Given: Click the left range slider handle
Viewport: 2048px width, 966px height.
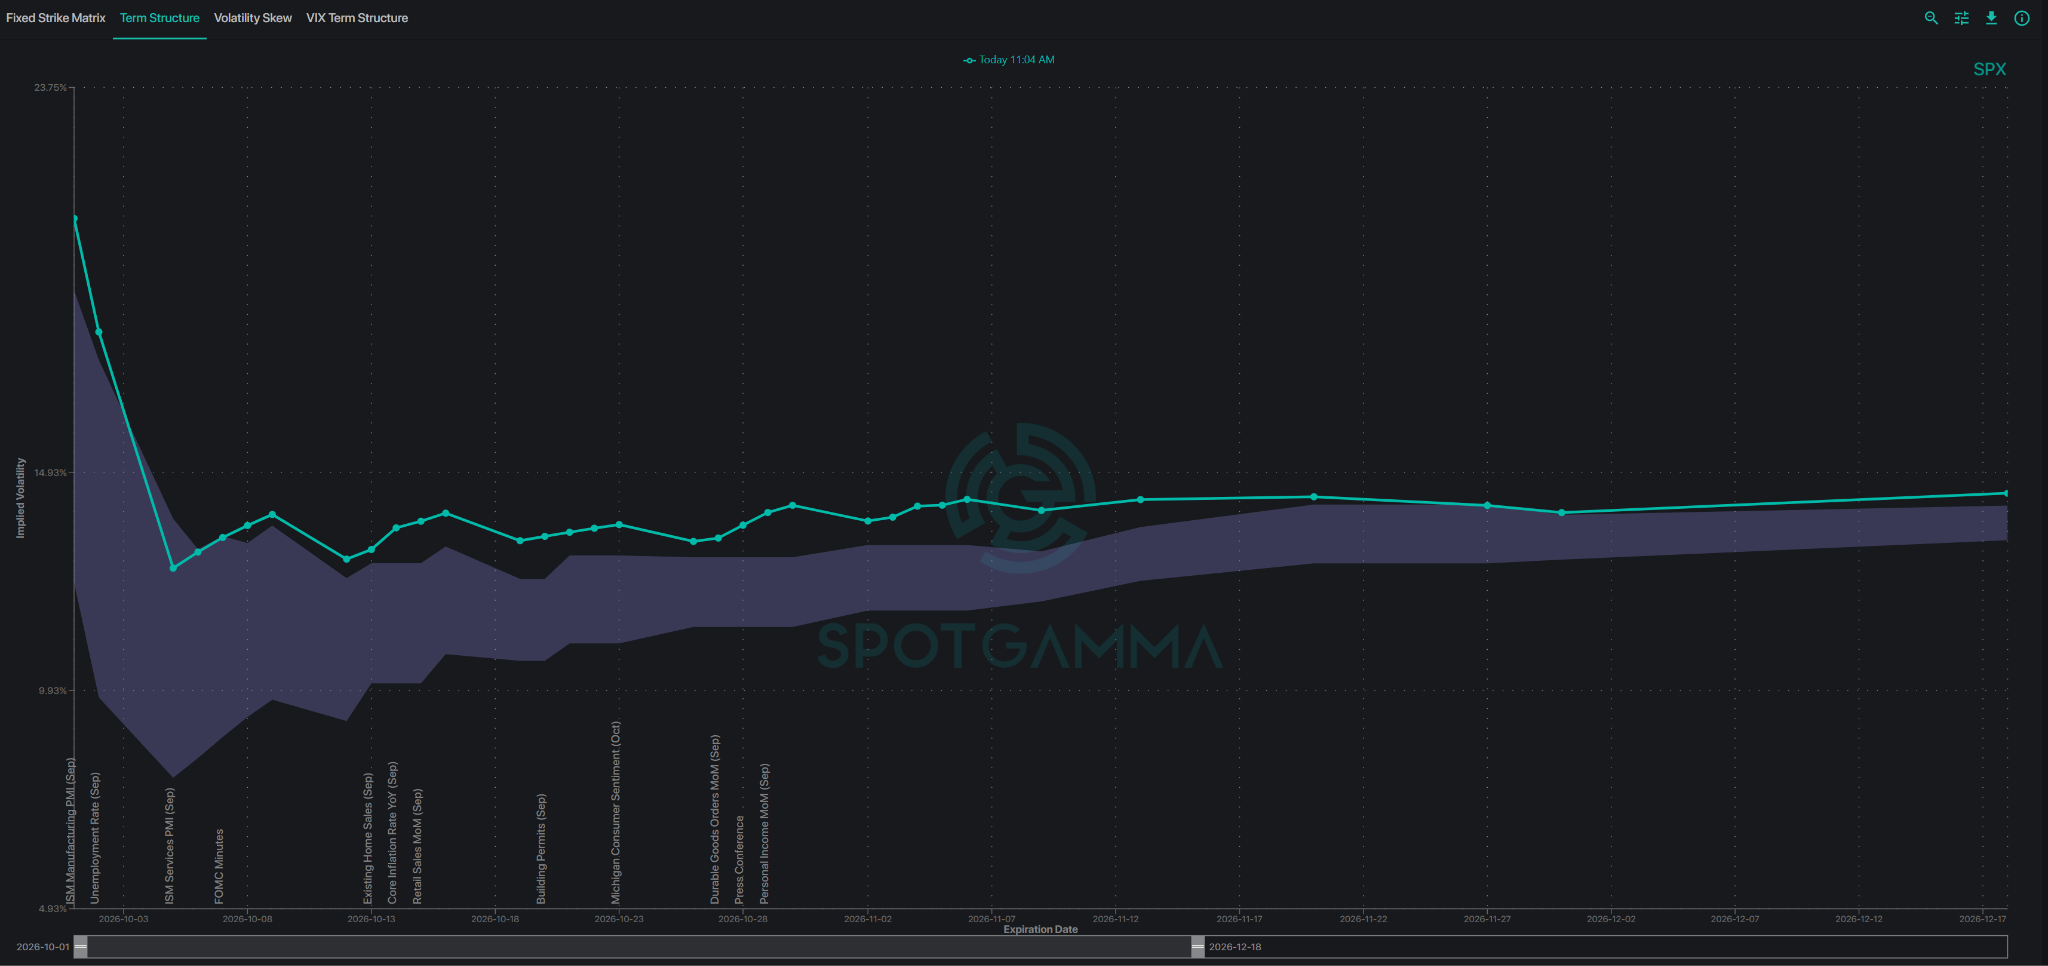Looking at the screenshot, I should click(81, 946).
